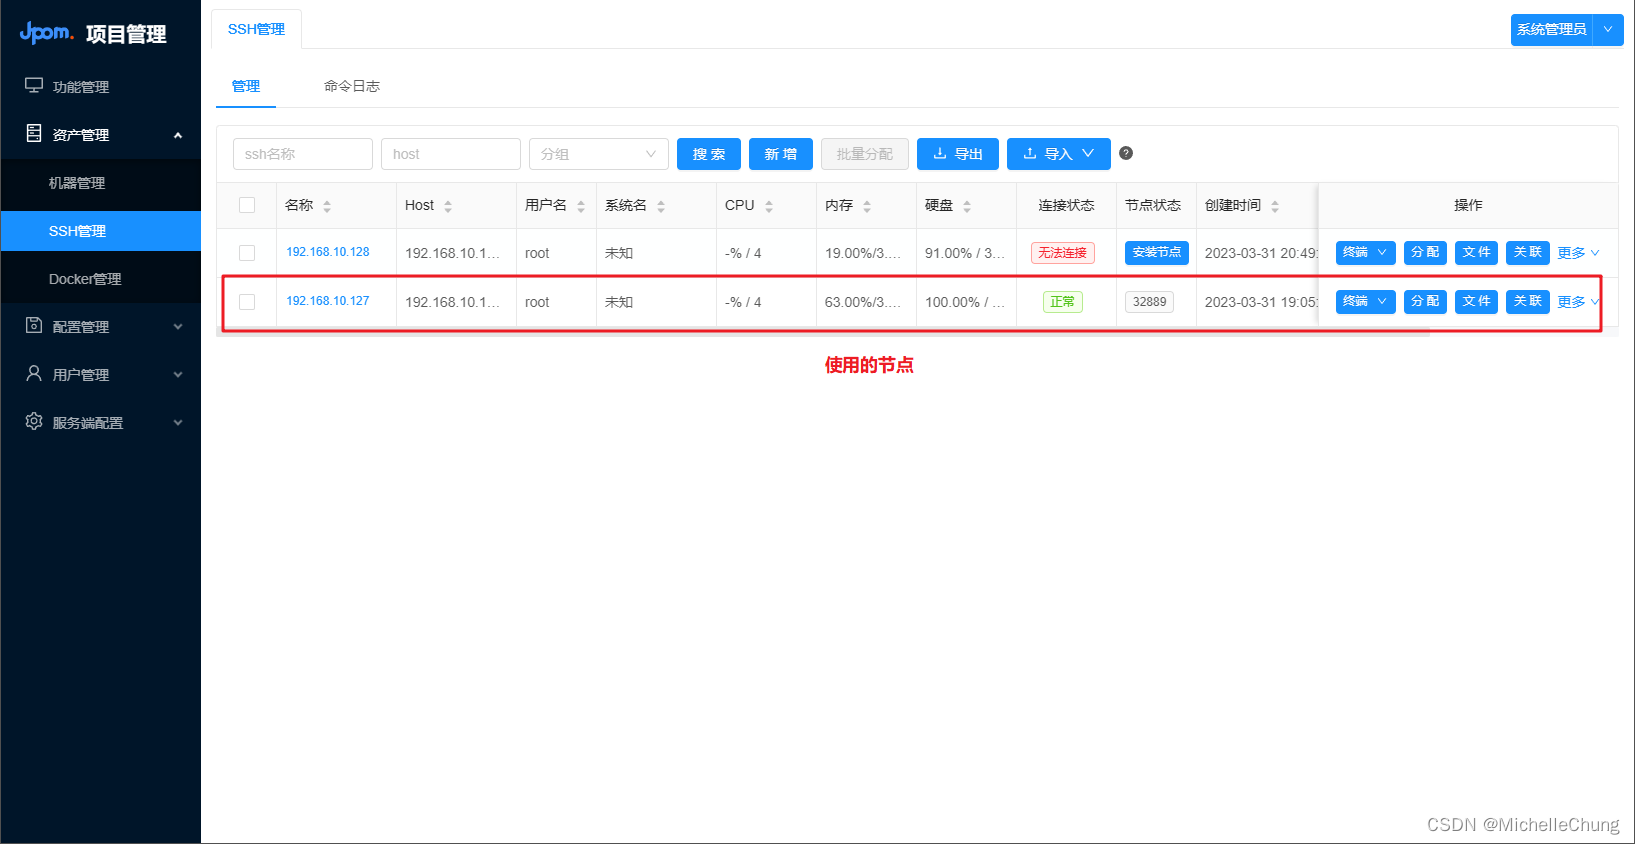The width and height of the screenshot is (1635, 844).
Task: Click the 无法连接 connection status tag
Action: tap(1063, 253)
